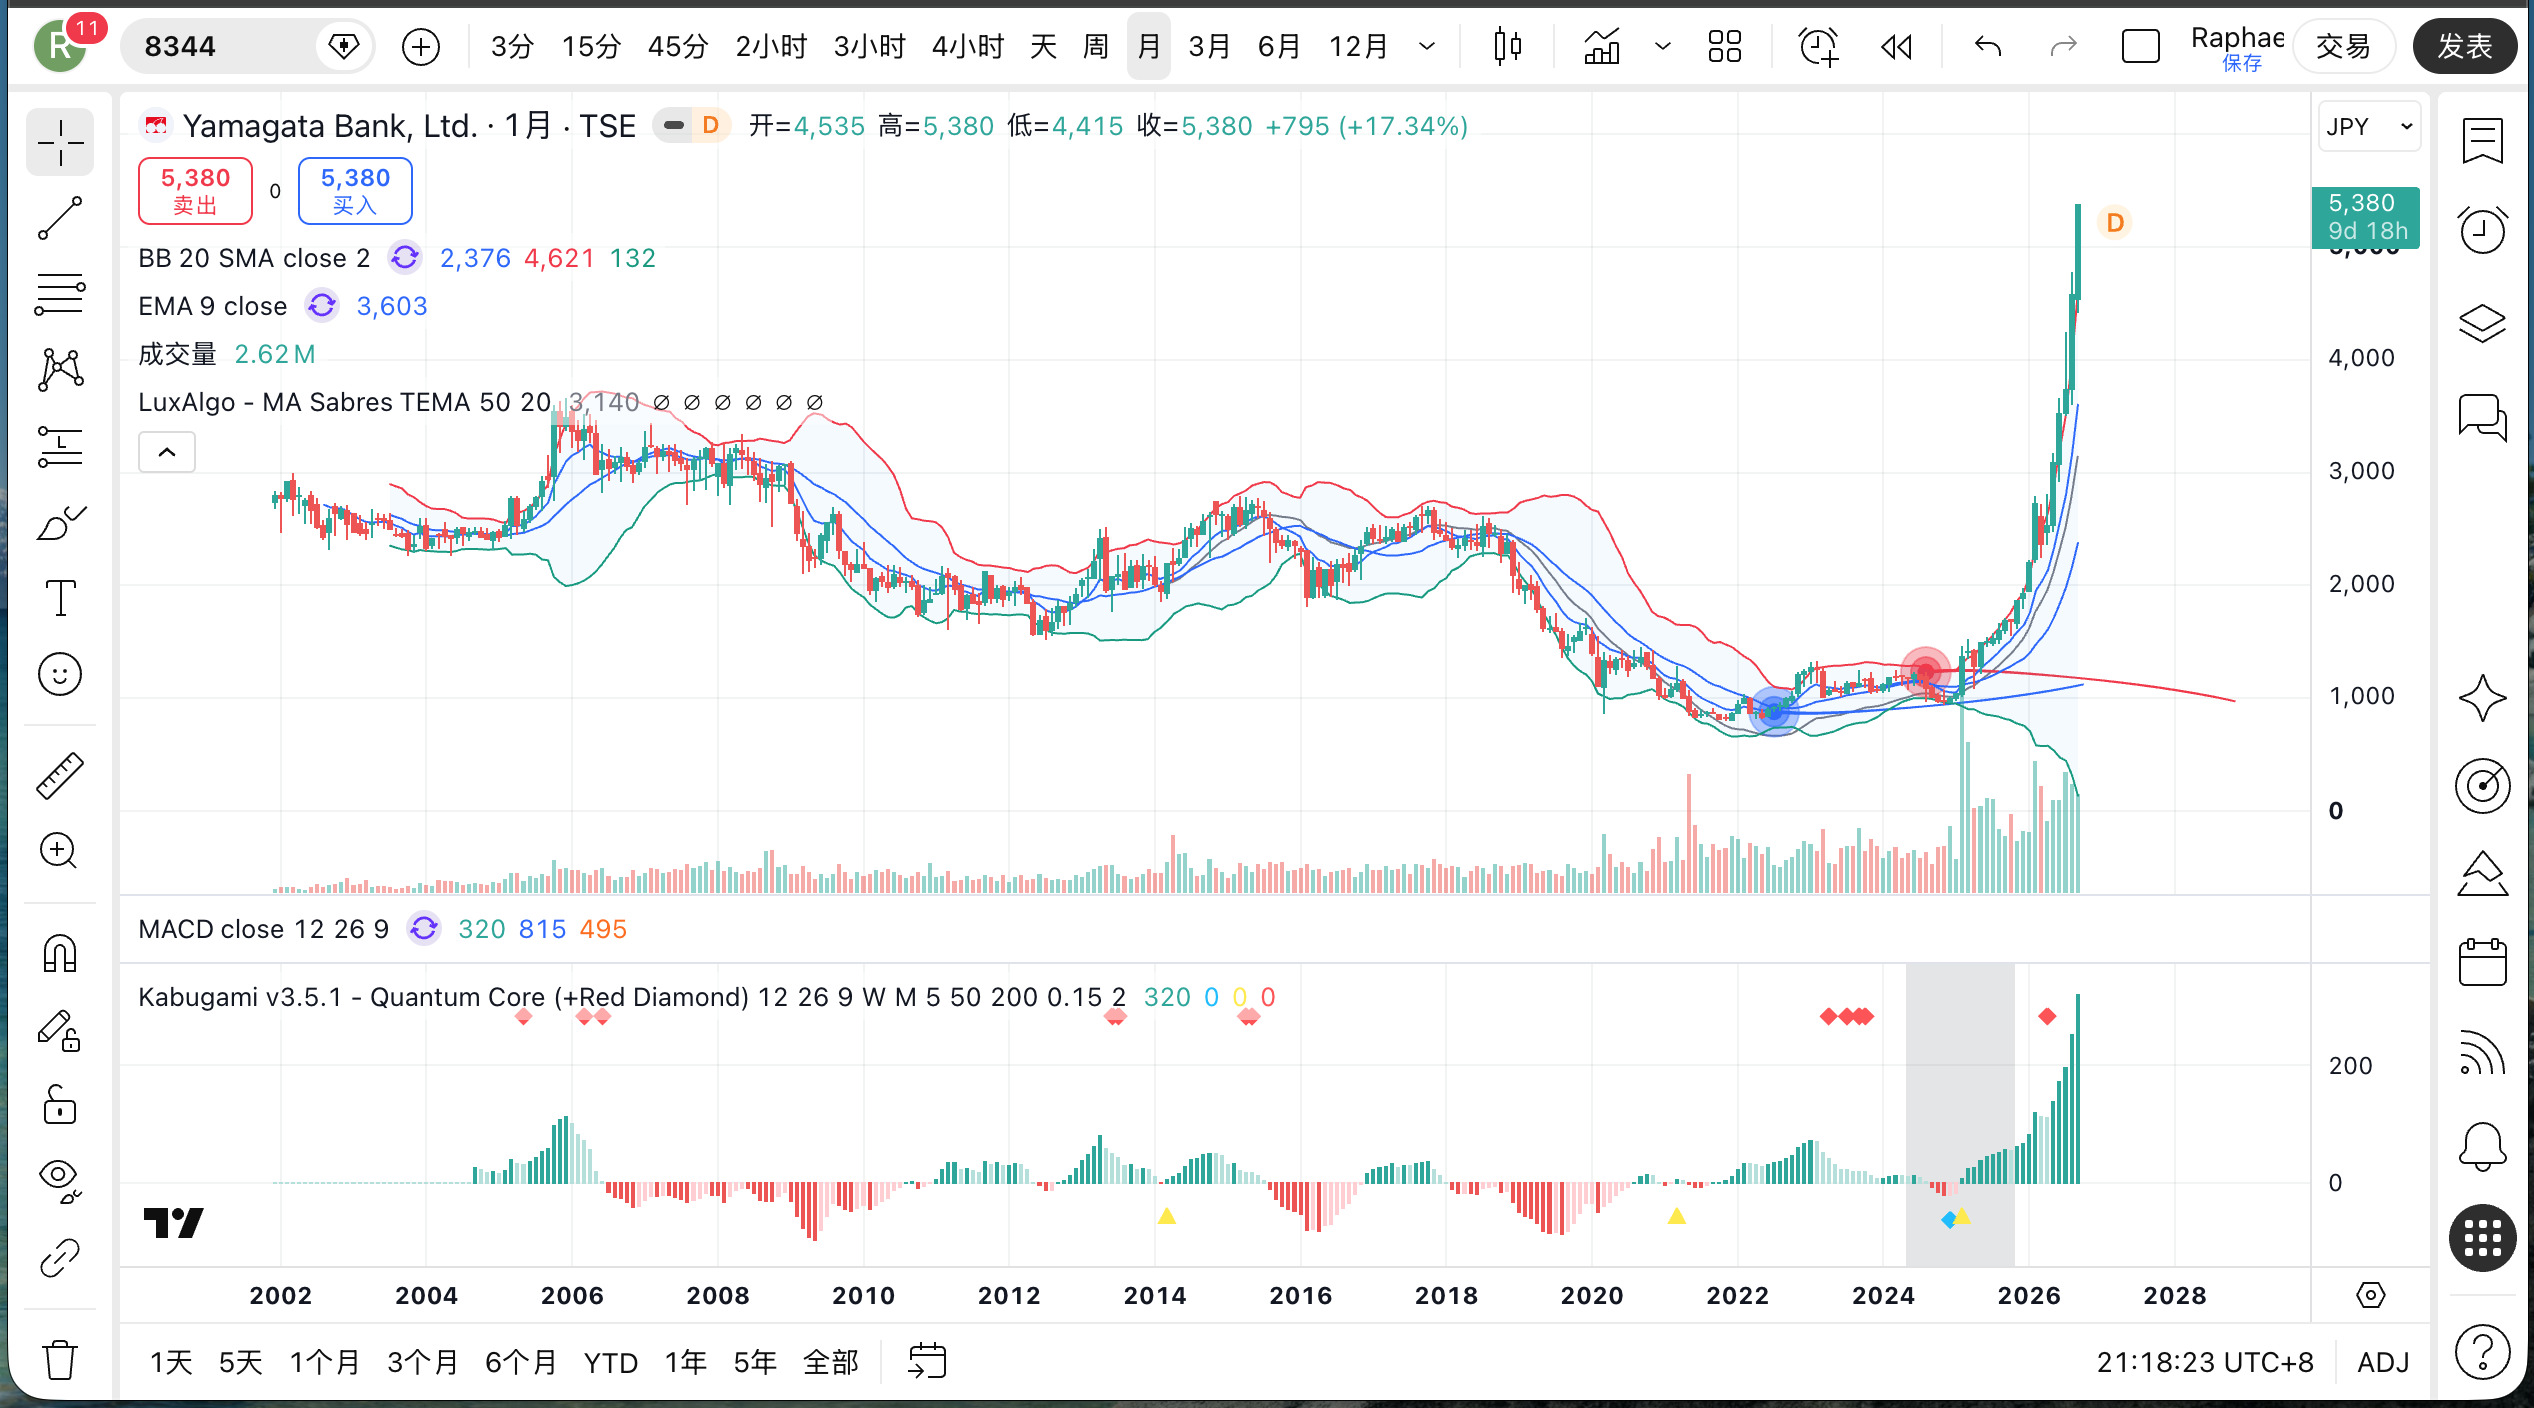Switch to the 周 weekly timeframe
The height and width of the screenshot is (1408, 2534).
pos(1096,46)
